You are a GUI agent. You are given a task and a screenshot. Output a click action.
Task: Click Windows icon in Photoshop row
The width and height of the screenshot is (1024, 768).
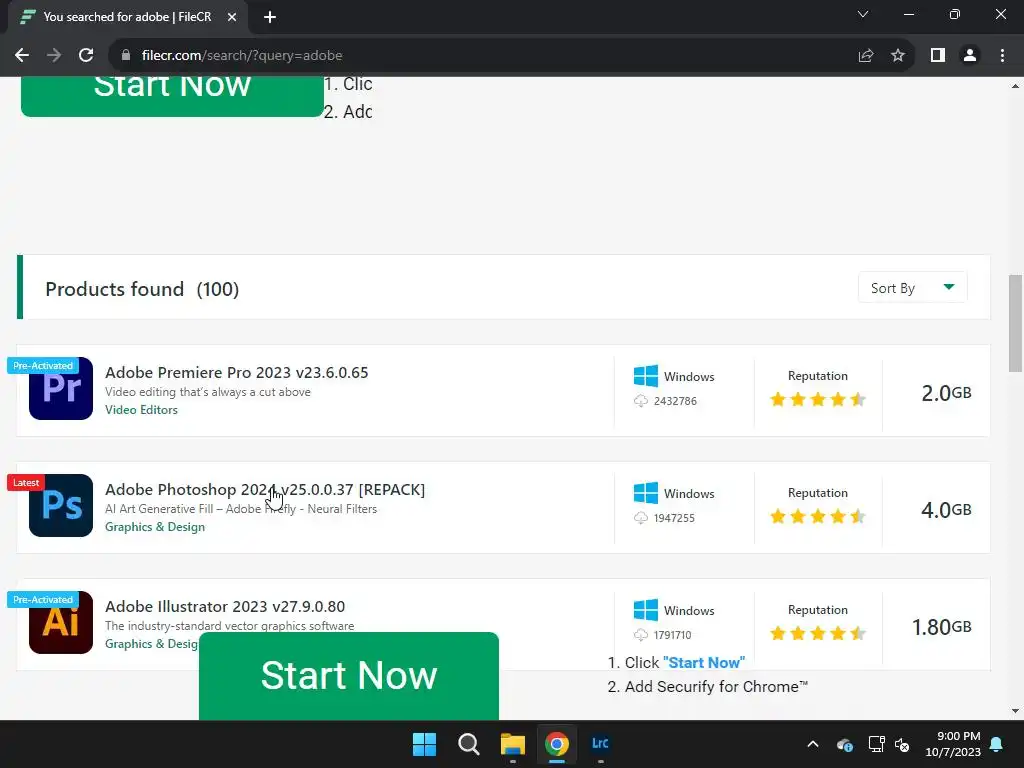pos(646,493)
